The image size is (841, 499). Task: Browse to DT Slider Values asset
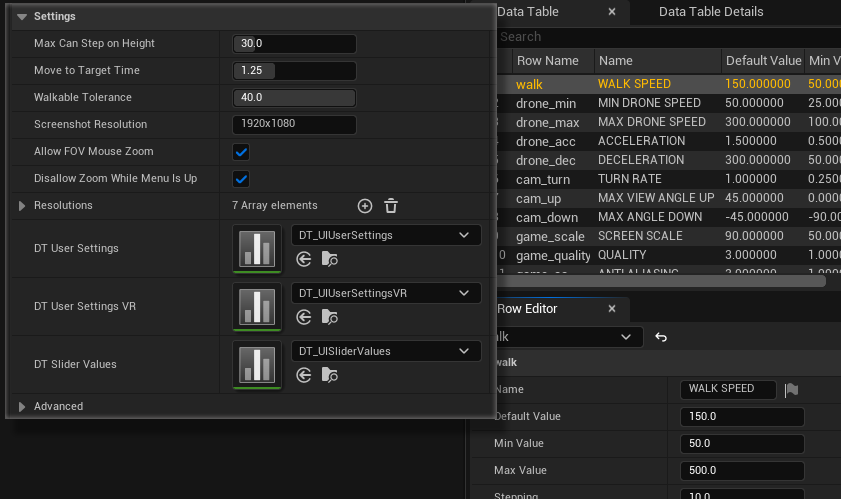click(x=329, y=375)
